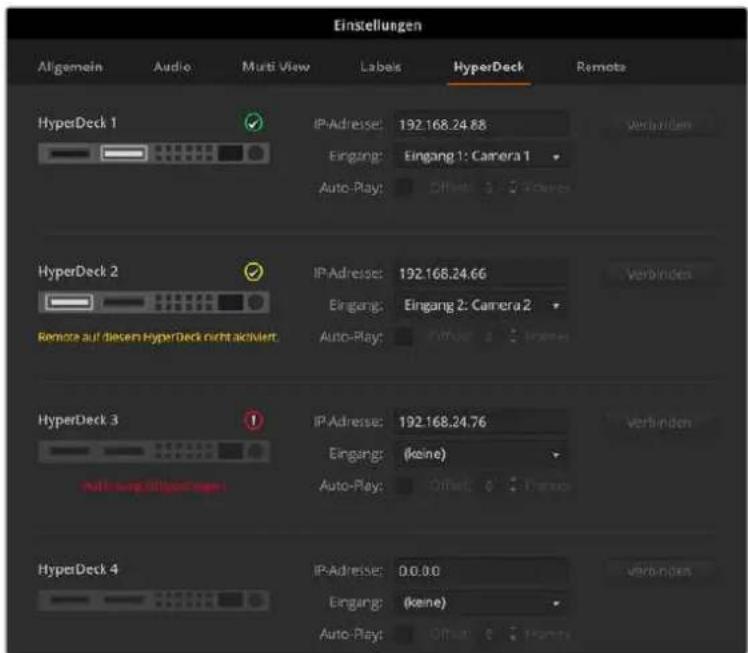Select the HyperDeck 1 device illustration
The image size is (748, 653).
click(154, 154)
